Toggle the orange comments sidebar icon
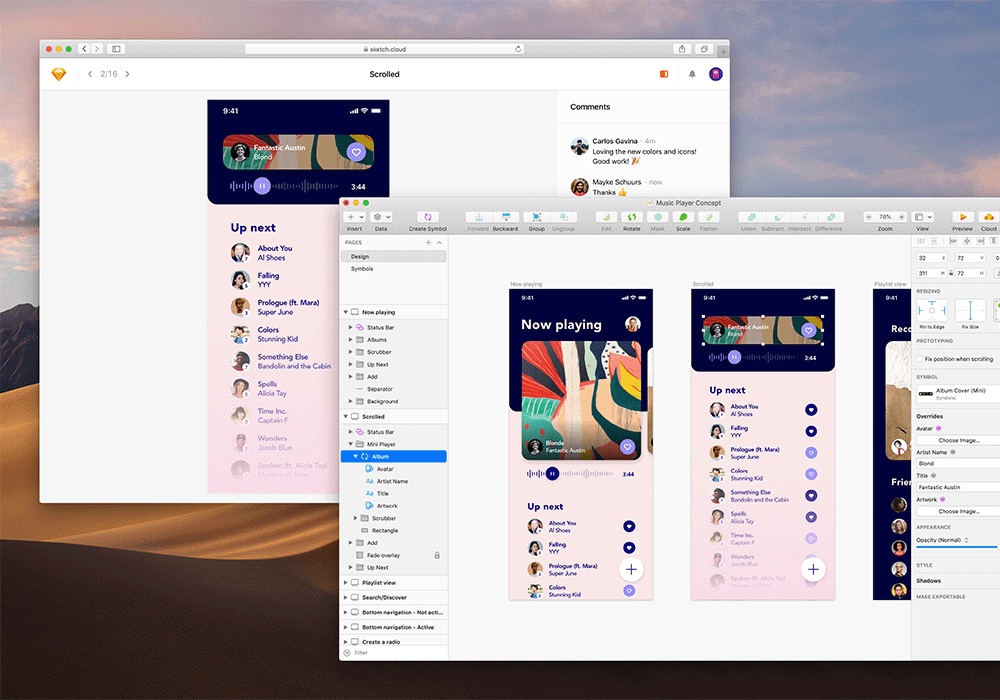The height and width of the screenshot is (700, 1000). tap(664, 75)
